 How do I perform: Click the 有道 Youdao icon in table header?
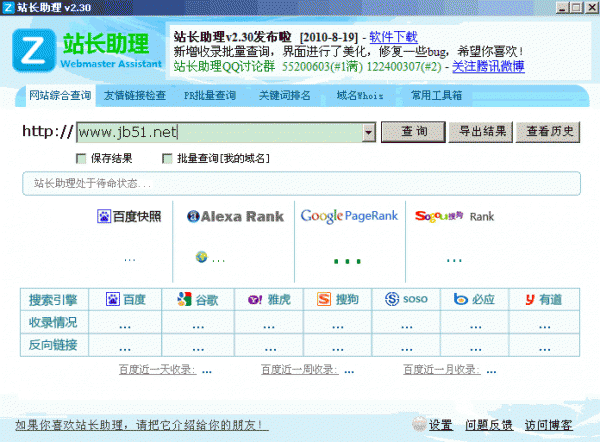[x=530, y=300]
